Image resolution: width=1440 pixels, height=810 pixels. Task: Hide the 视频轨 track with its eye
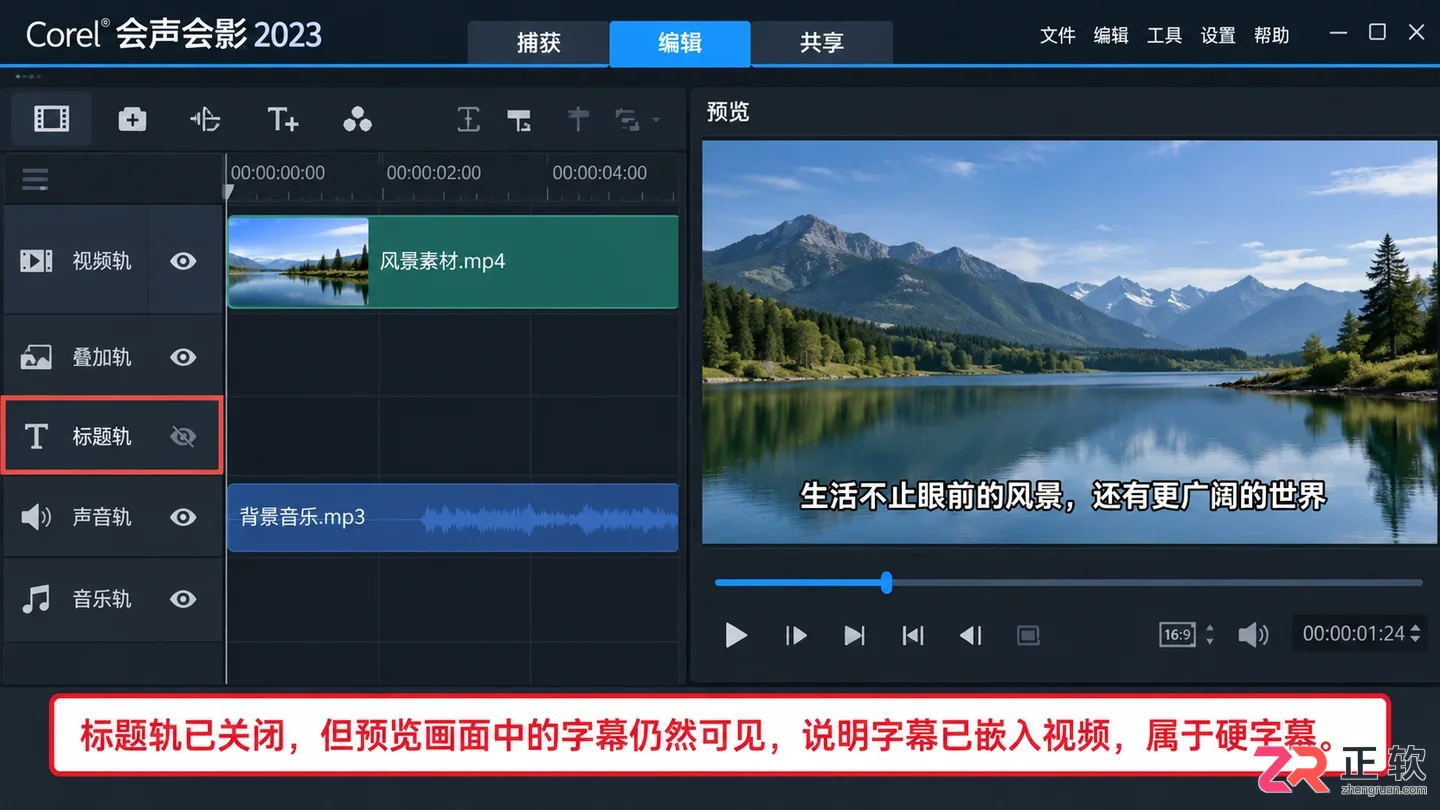183,261
